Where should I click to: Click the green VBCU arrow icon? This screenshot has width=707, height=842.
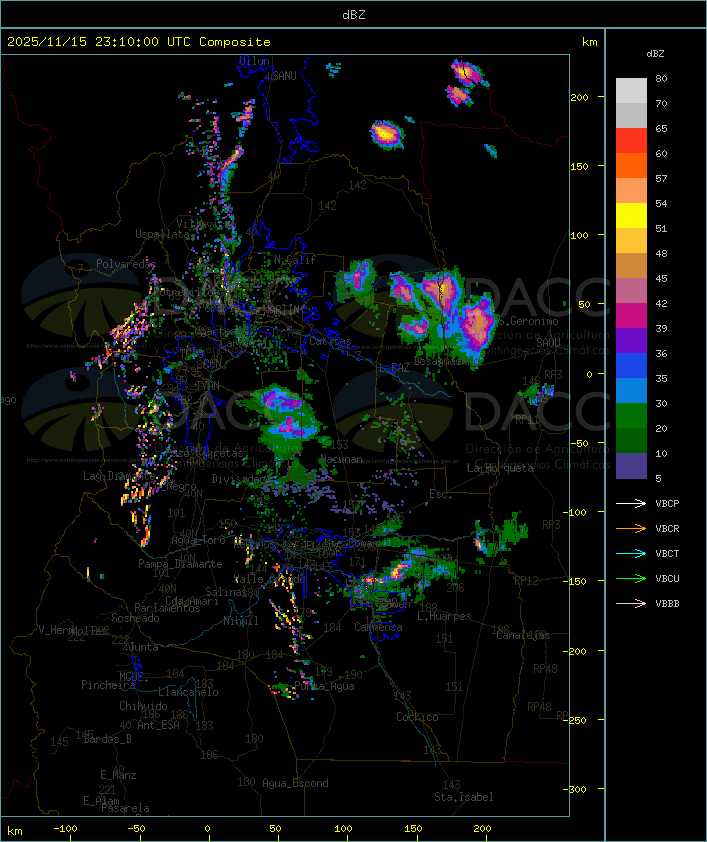[631, 578]
